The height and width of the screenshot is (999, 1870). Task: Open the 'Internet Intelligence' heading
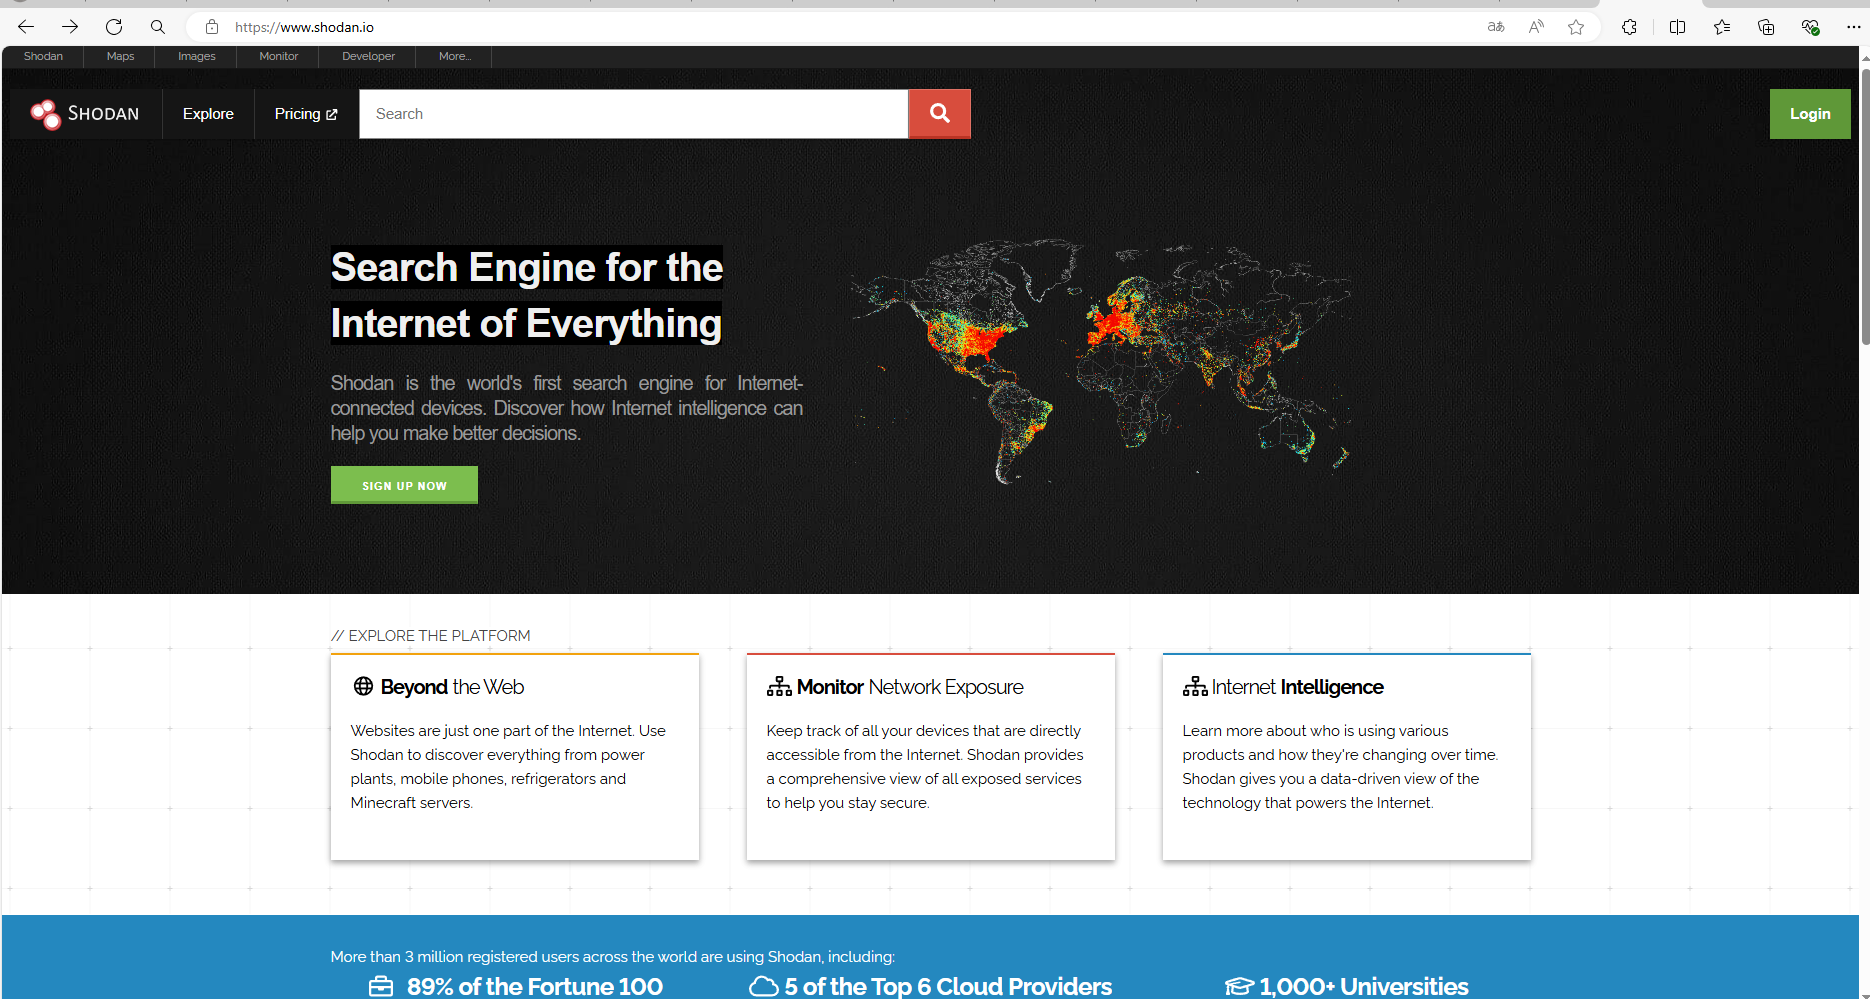click(1298, 687)
